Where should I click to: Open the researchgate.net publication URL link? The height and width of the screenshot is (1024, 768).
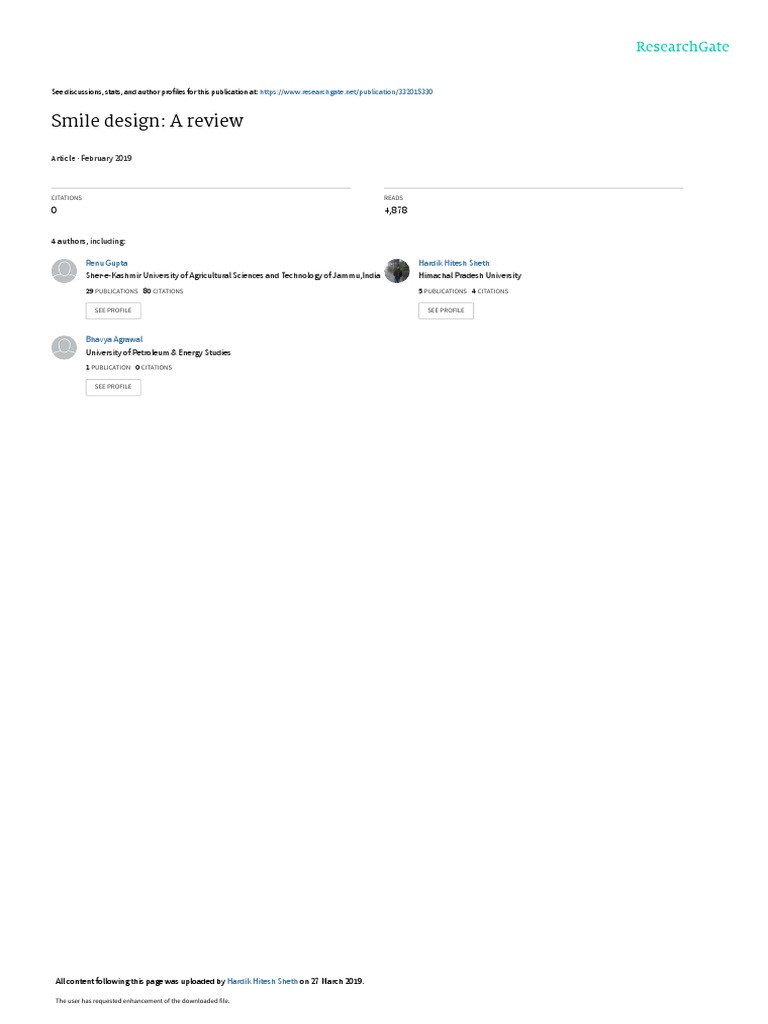[346, 92]
